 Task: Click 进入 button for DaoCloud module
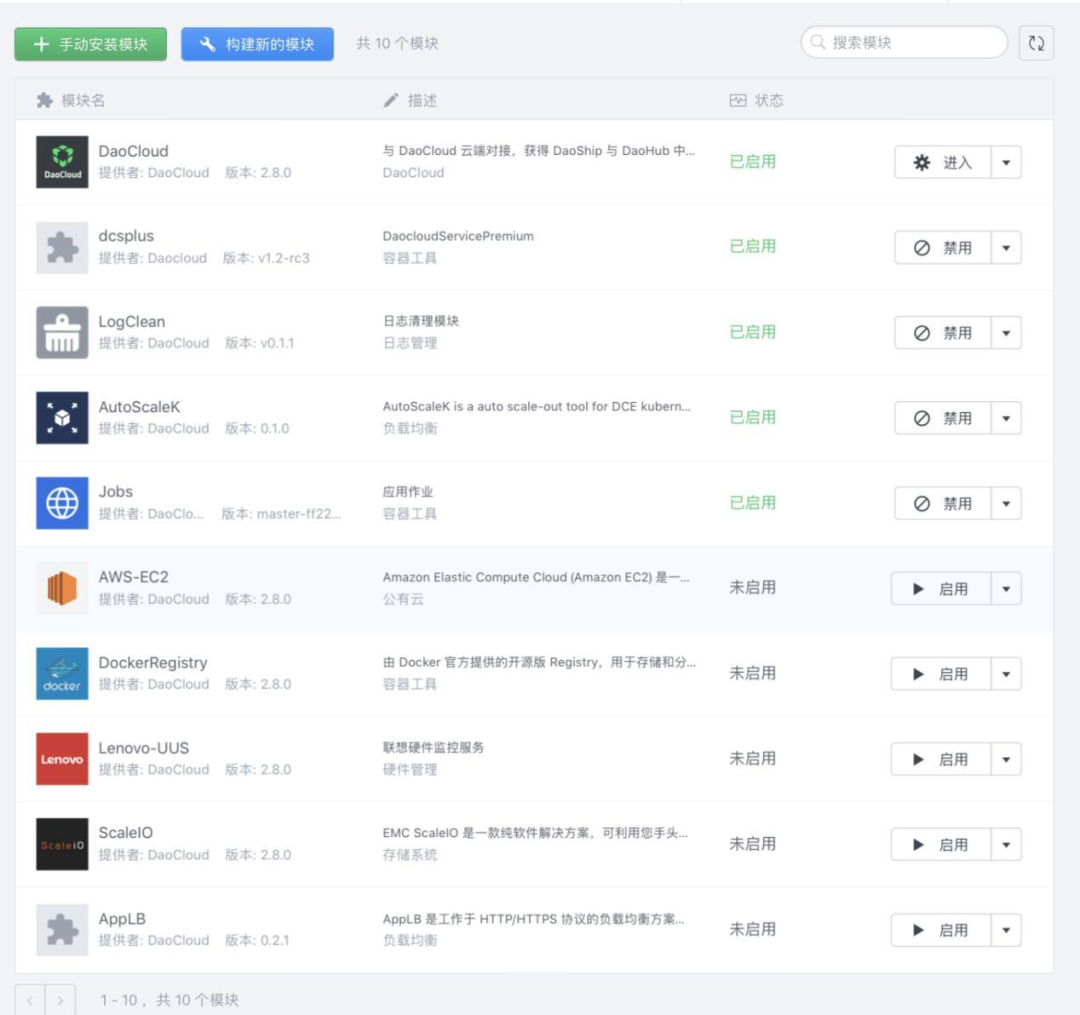[942, 163]
